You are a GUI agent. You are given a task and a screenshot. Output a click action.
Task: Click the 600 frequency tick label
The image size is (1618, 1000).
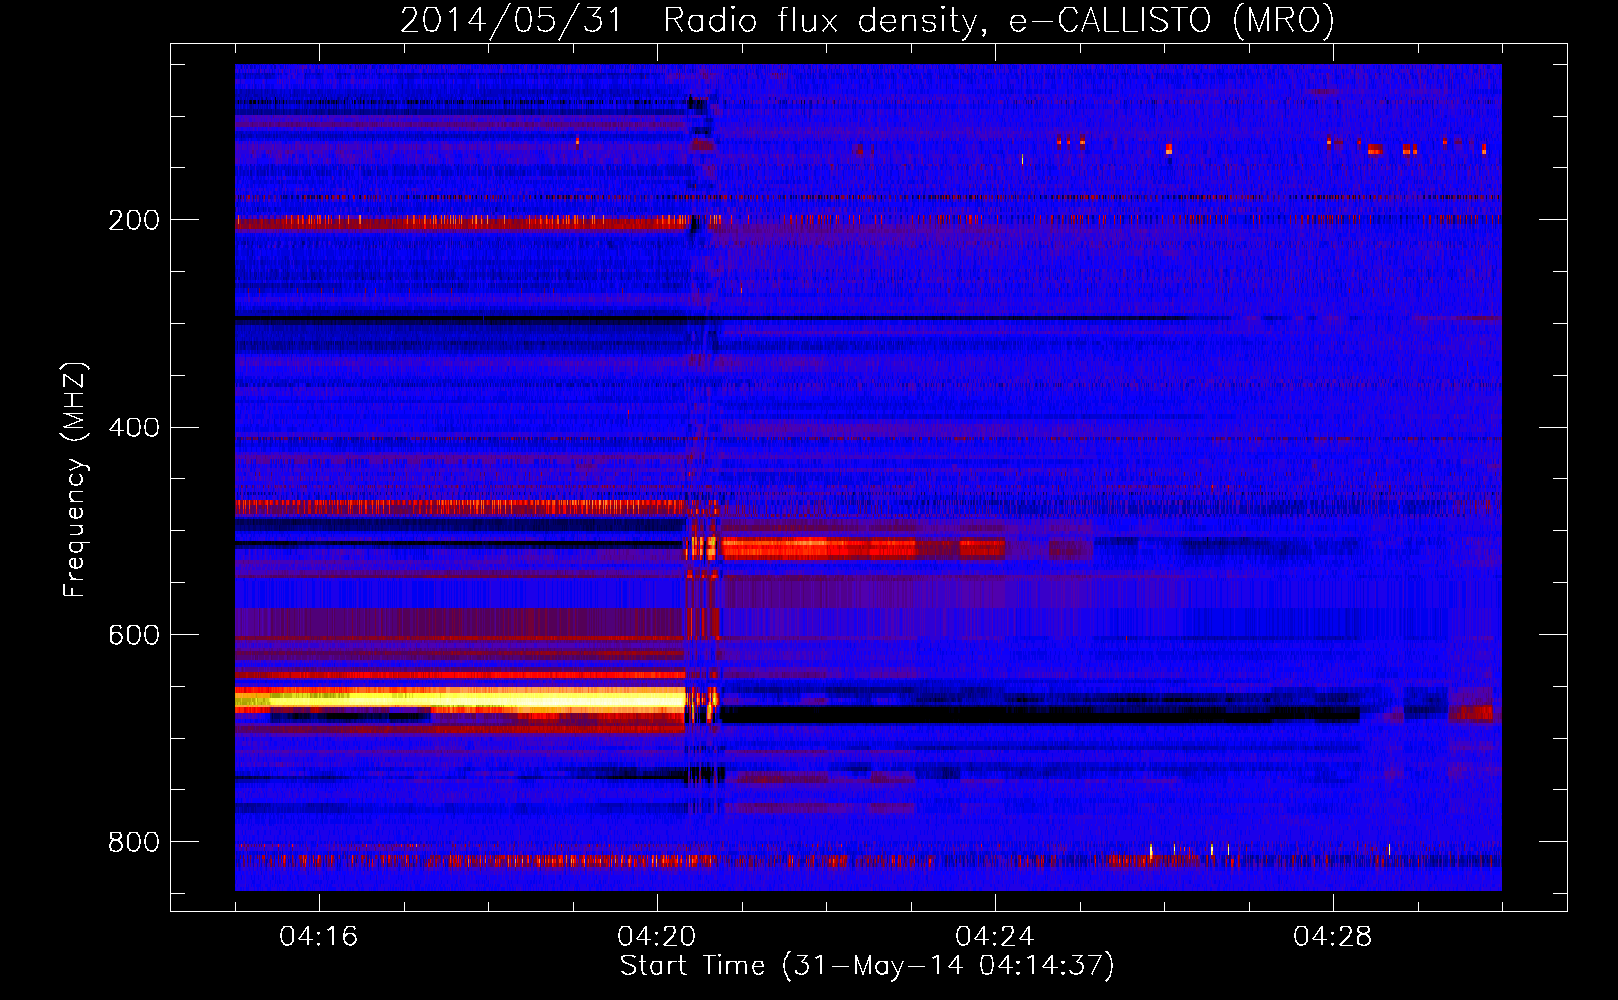(134, 636)
